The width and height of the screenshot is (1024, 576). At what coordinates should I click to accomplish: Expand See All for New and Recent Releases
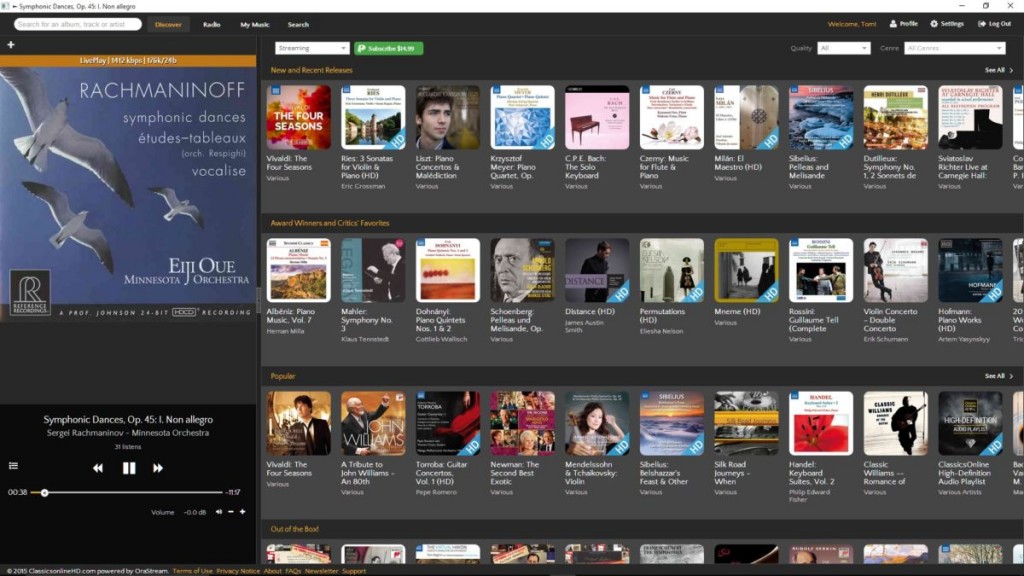[999, 70]
